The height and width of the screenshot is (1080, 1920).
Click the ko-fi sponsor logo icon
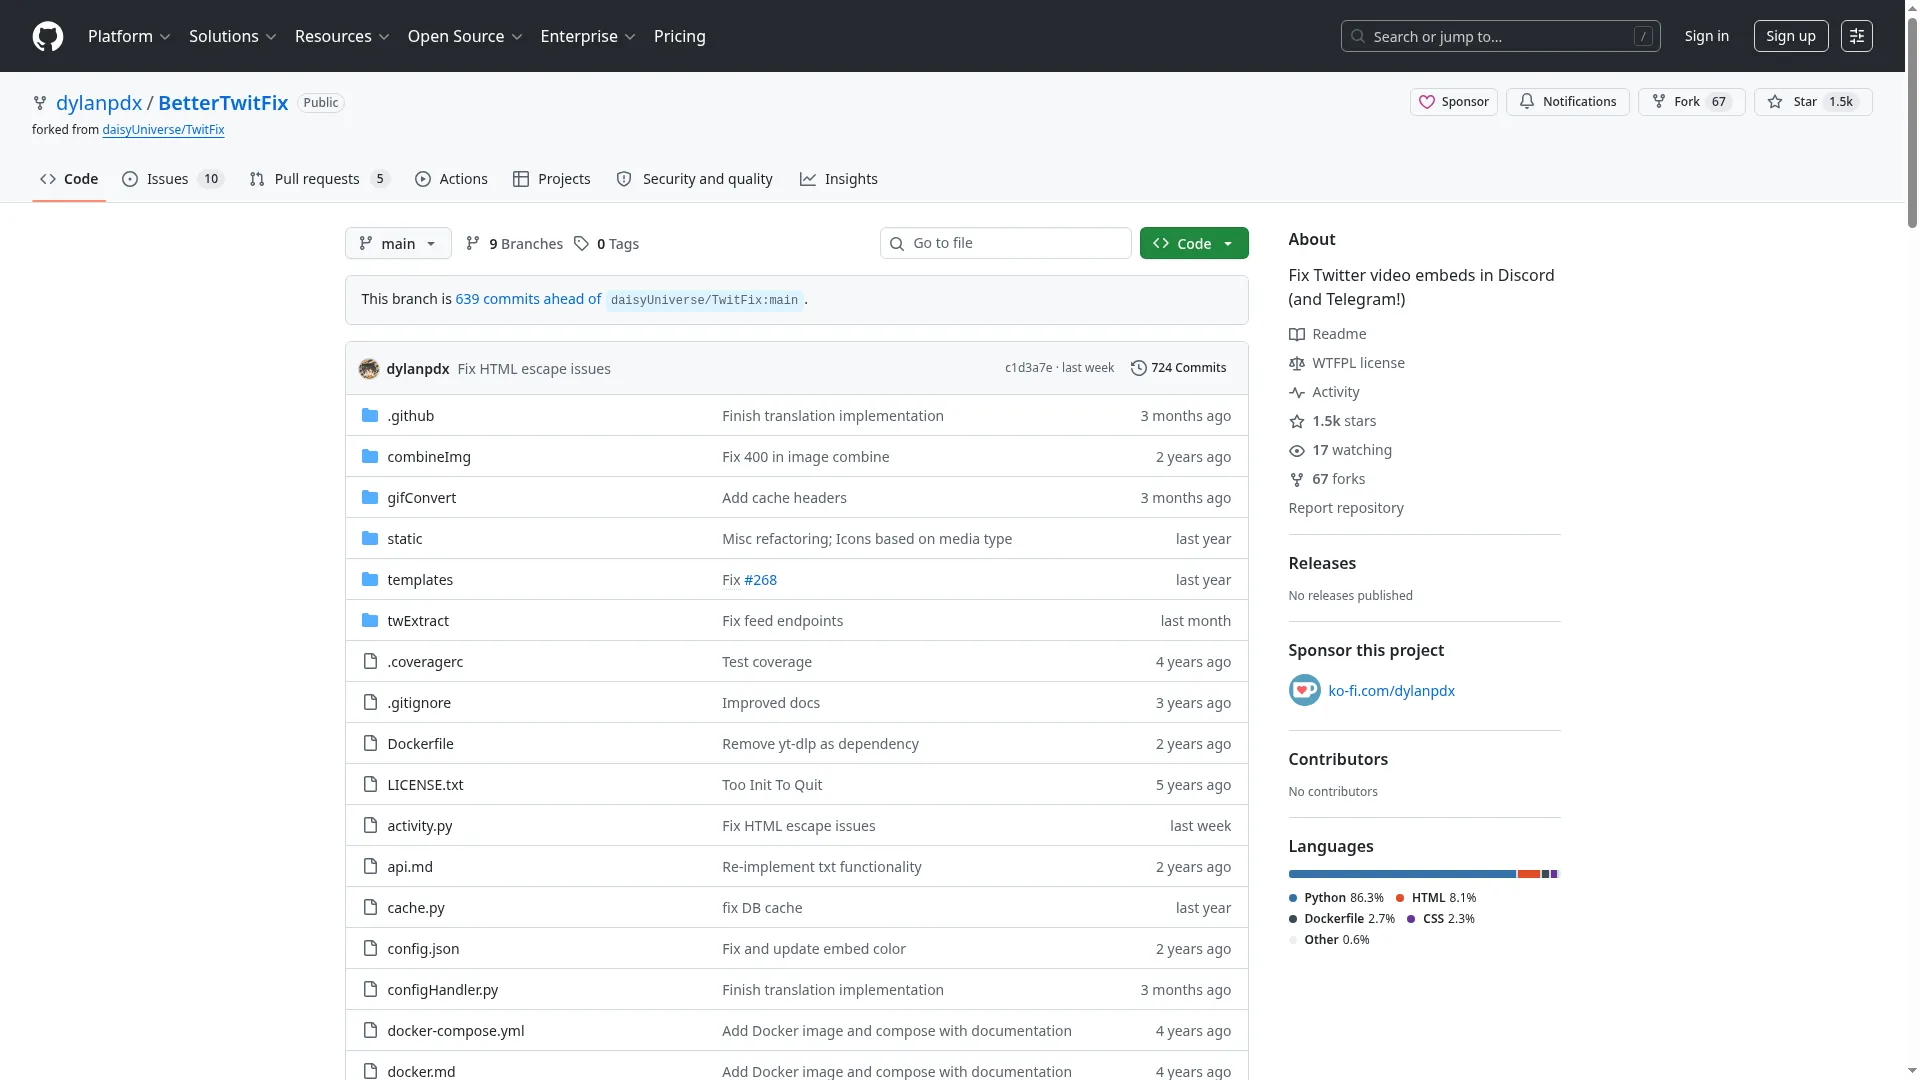(x=1305, y=691)
